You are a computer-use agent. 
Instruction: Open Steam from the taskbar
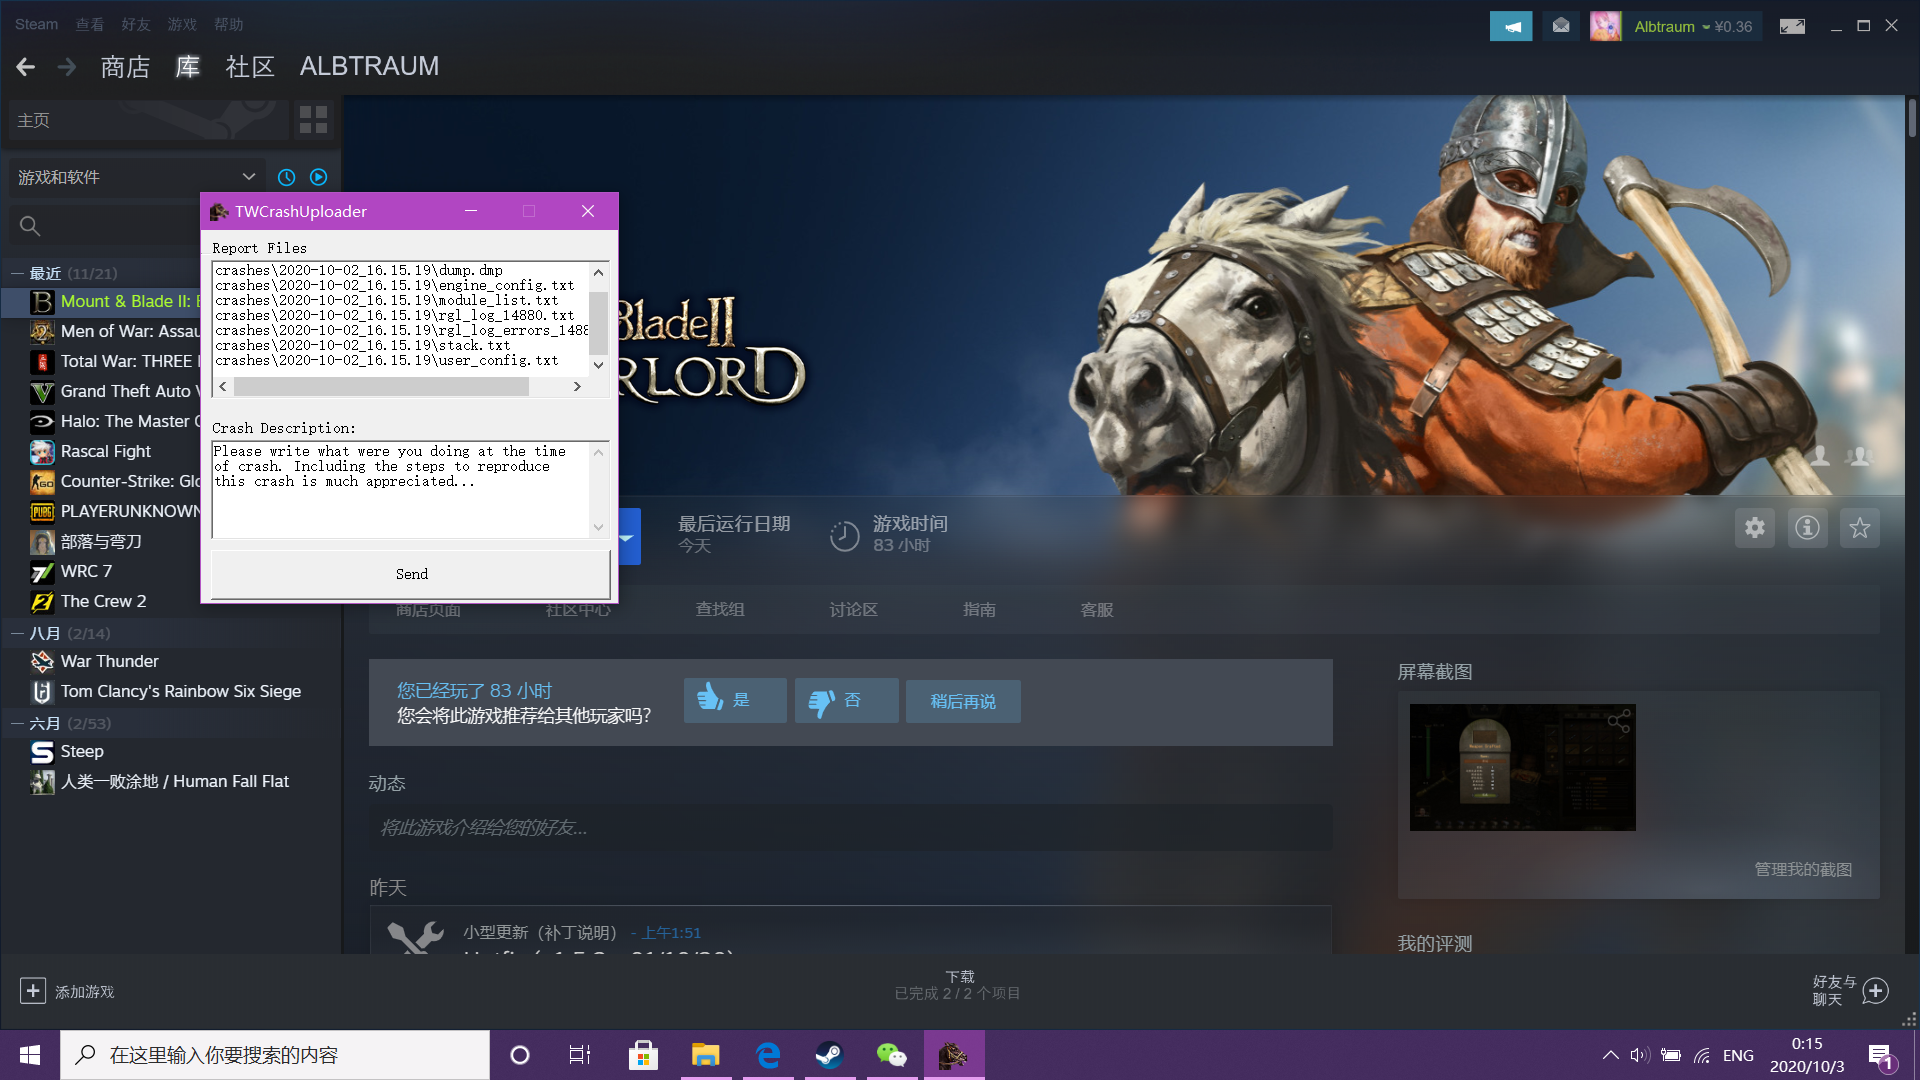(829, 1055)
